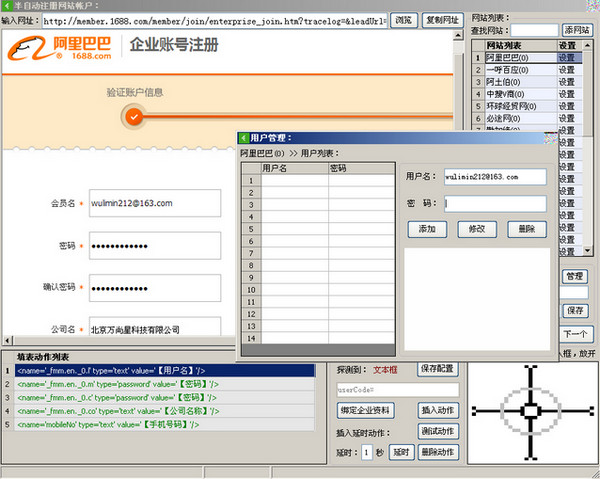
Task: Click website list scrollbar up arrow
Action: pyautogui.click(x=588, y=46)
